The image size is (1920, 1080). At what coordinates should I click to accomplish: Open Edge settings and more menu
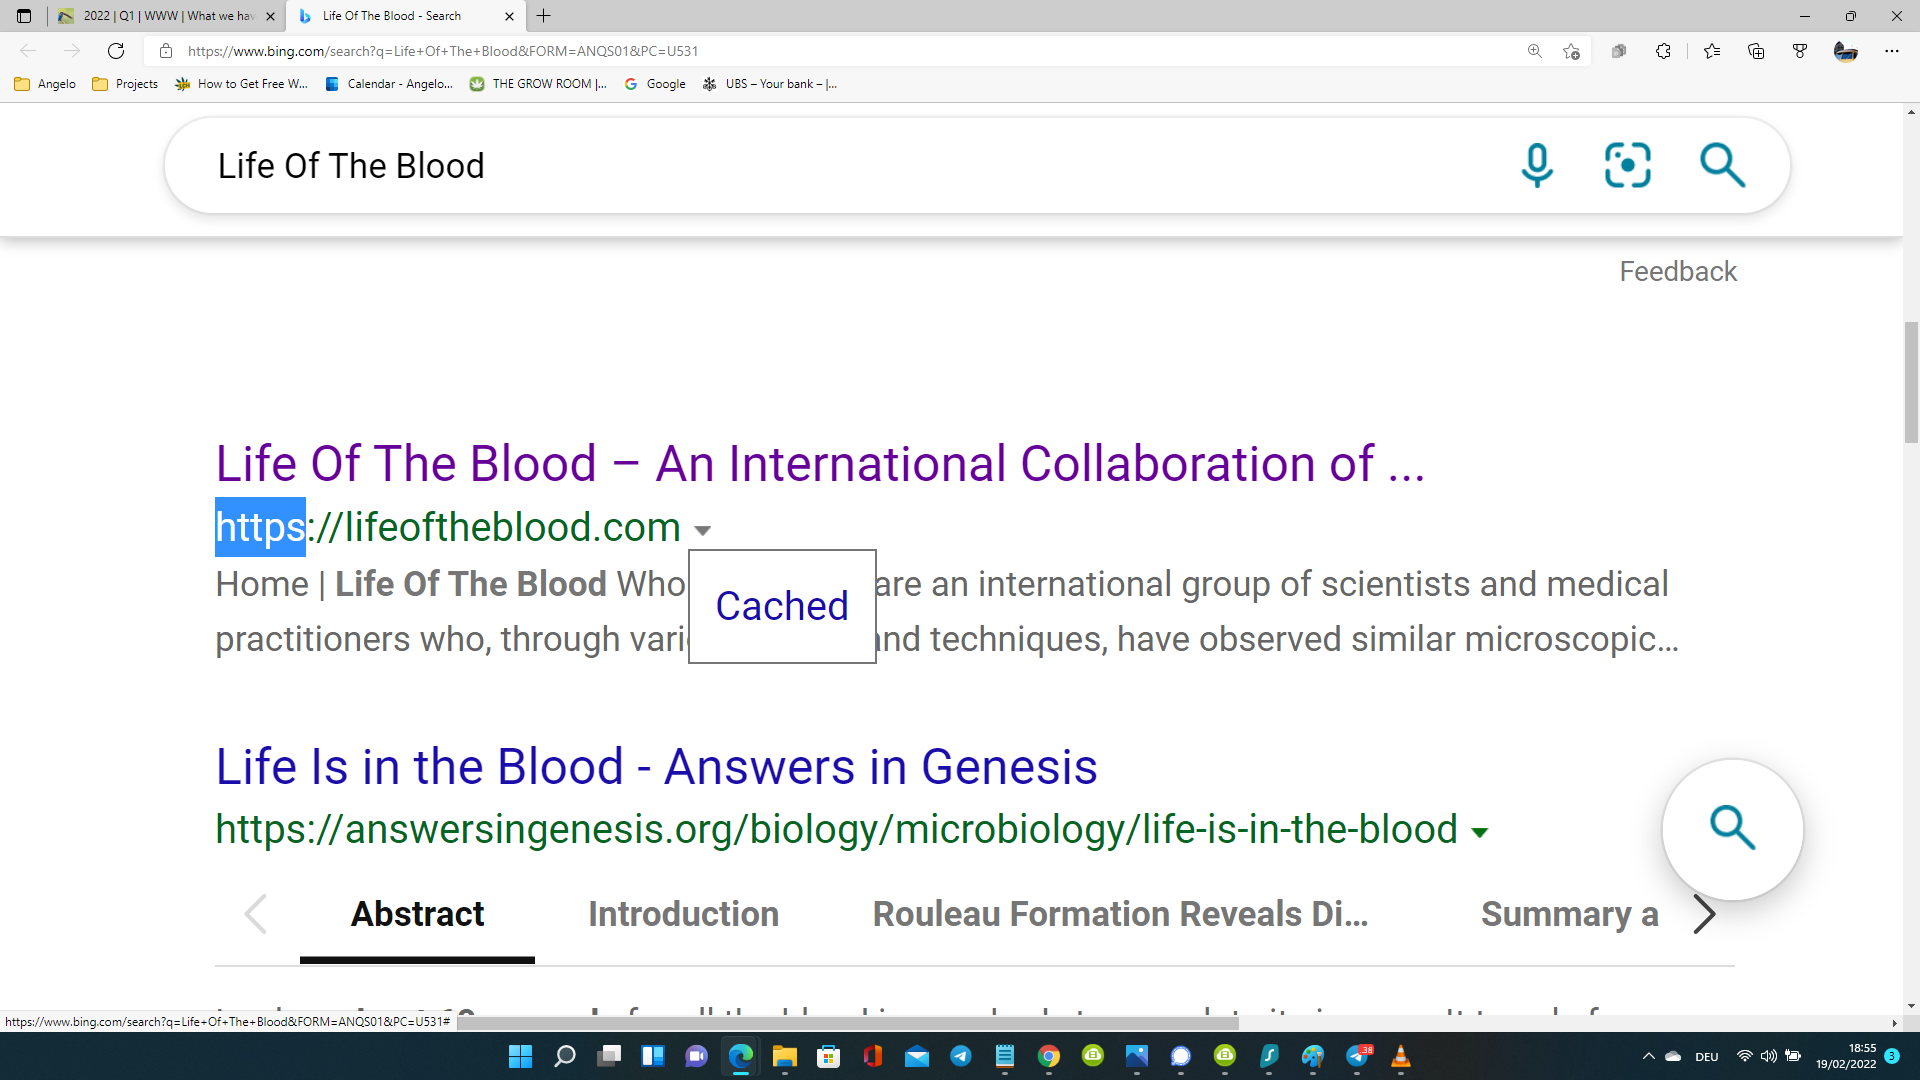pos(1891,51)
